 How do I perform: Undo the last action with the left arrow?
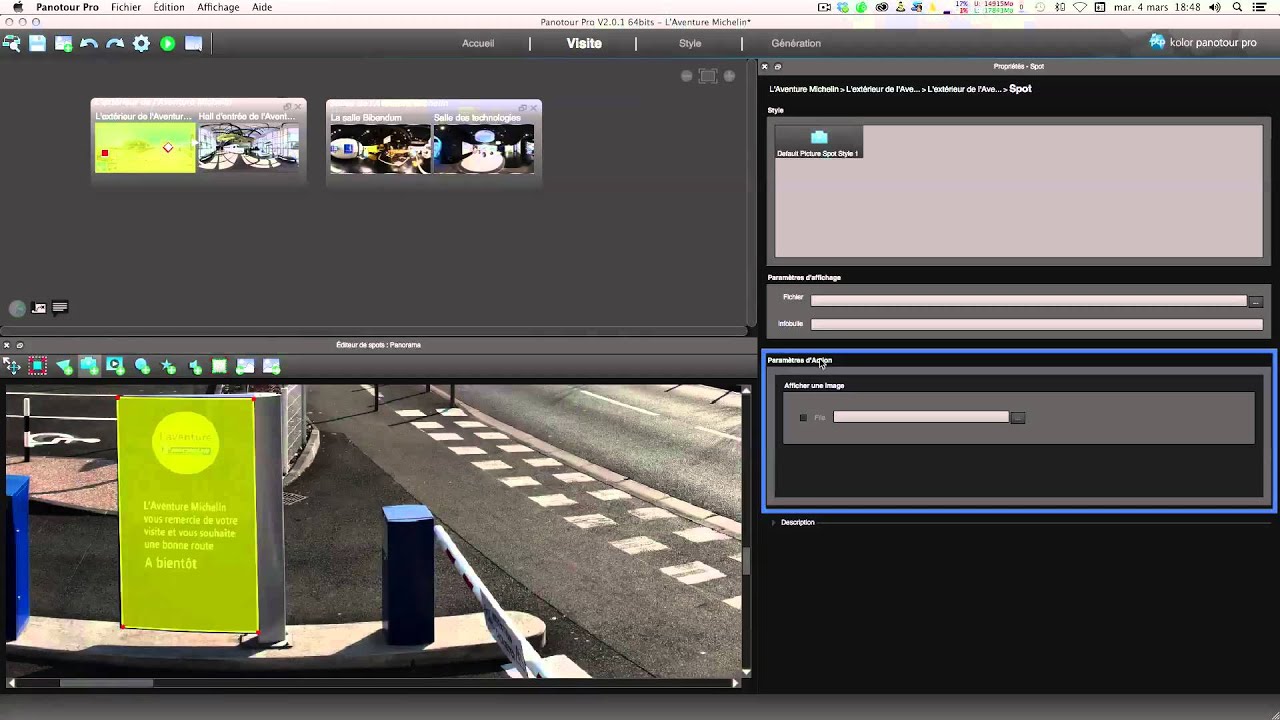[89, 43]
